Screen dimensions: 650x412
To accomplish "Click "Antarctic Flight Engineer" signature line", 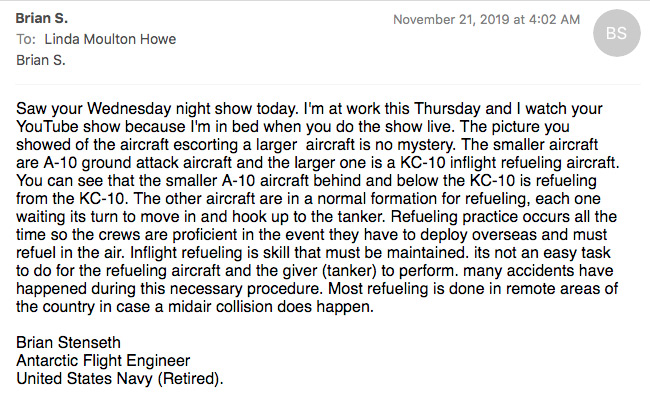I will coord(103,361).
